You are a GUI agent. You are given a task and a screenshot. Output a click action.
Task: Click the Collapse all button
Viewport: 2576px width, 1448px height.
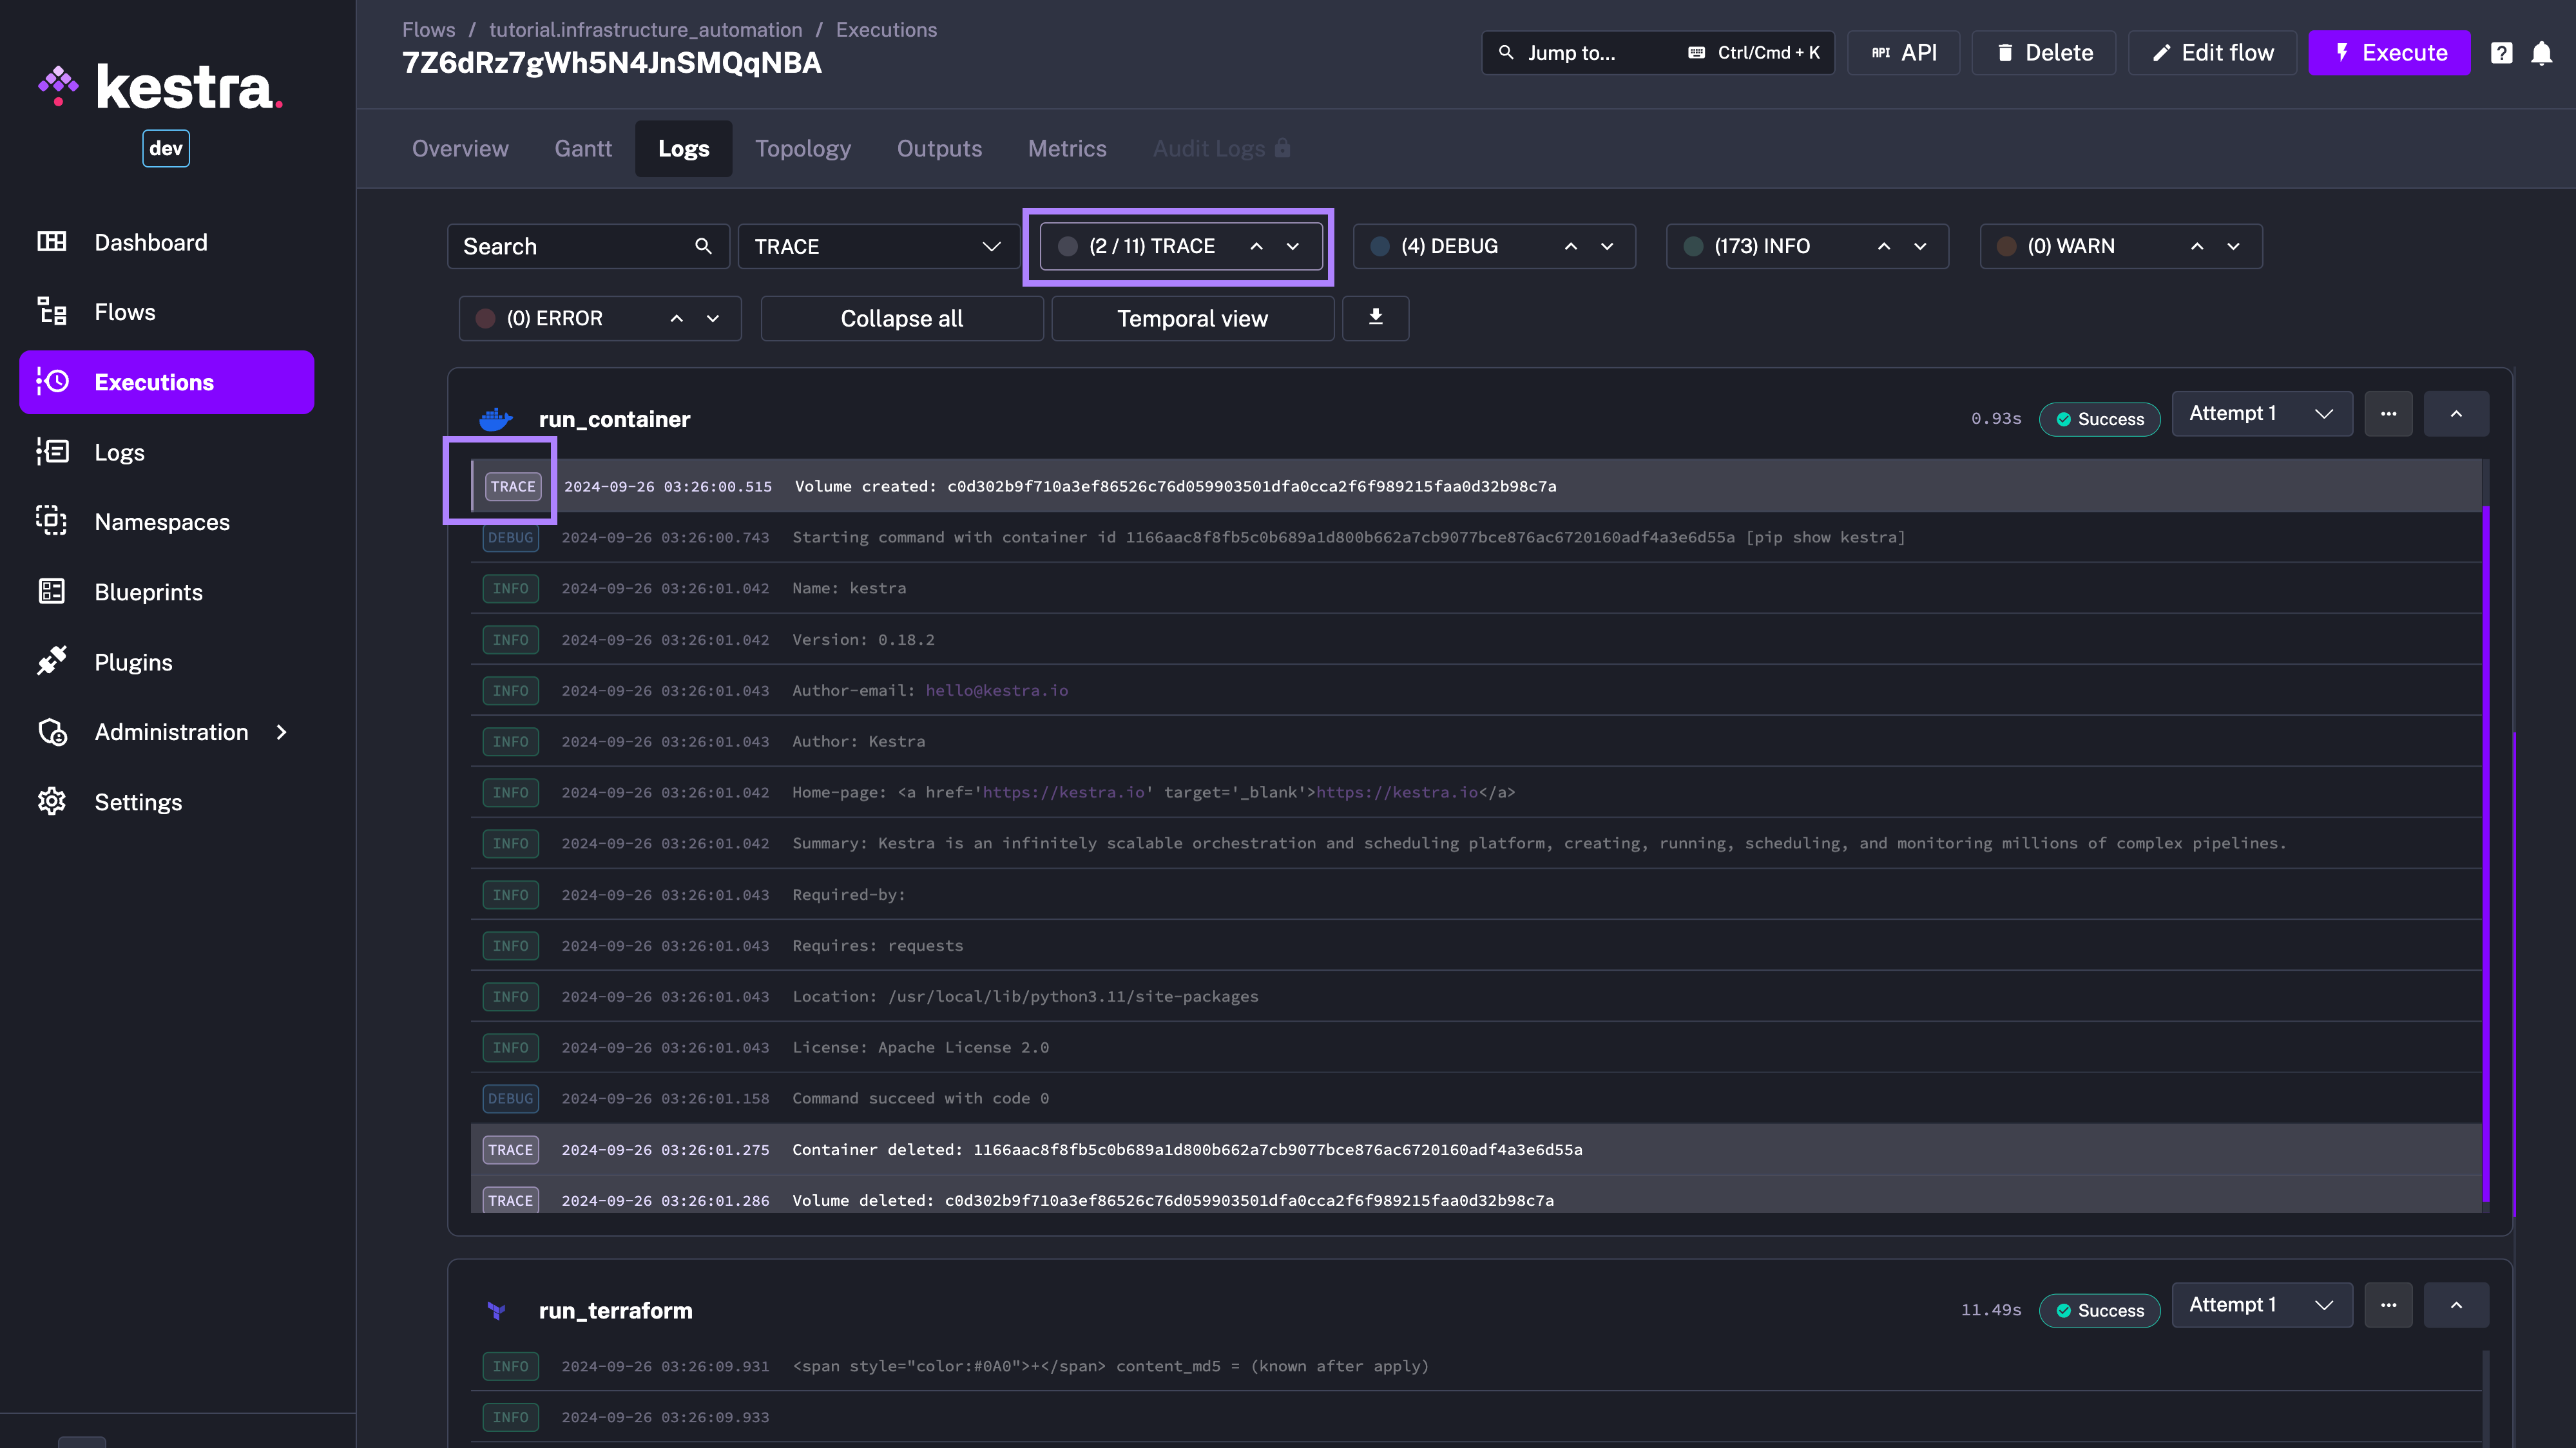(901, 318)
